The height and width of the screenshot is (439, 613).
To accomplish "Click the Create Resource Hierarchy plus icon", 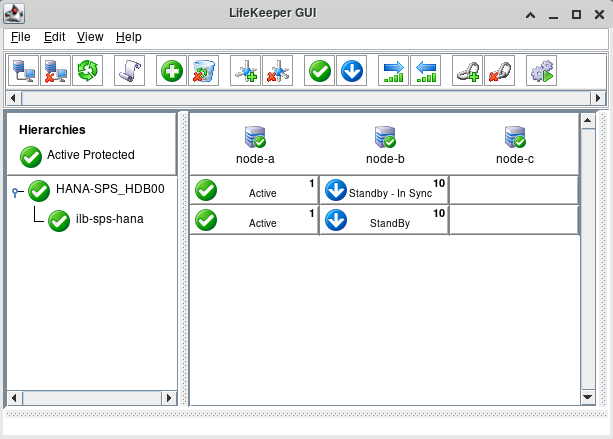I will point(172,71).
